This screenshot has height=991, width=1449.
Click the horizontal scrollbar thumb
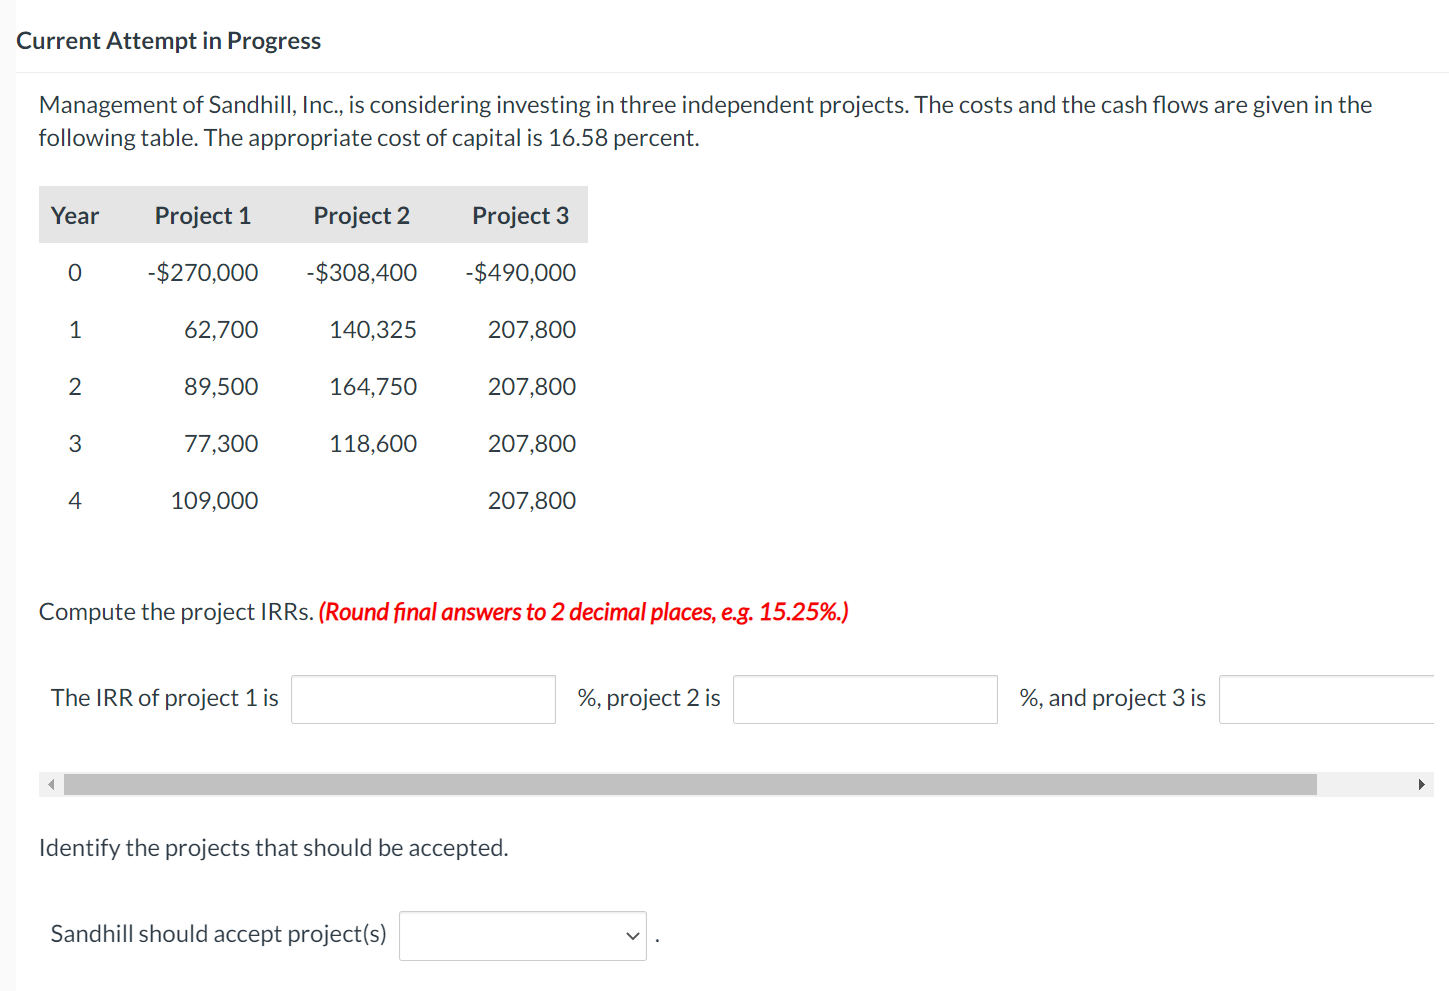690,784
